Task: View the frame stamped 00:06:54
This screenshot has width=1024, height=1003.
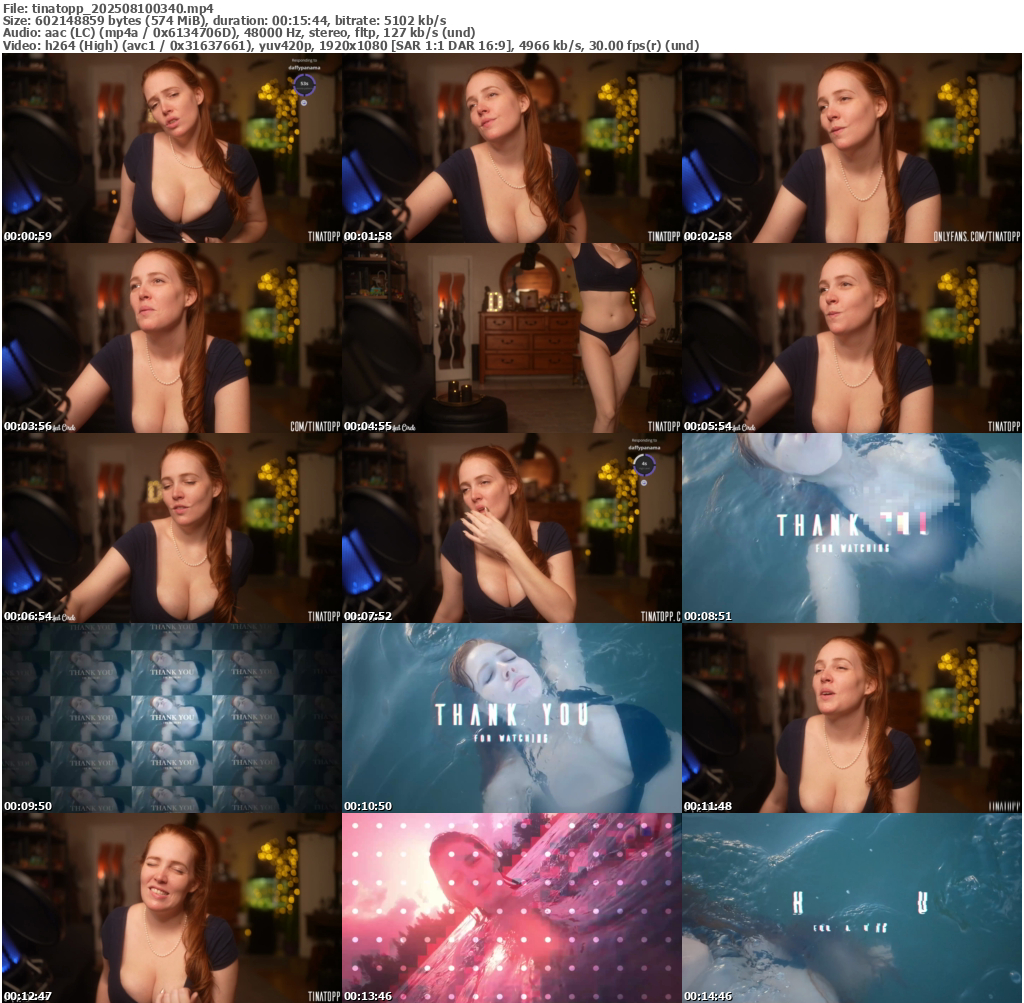Action: click(172, 528)
